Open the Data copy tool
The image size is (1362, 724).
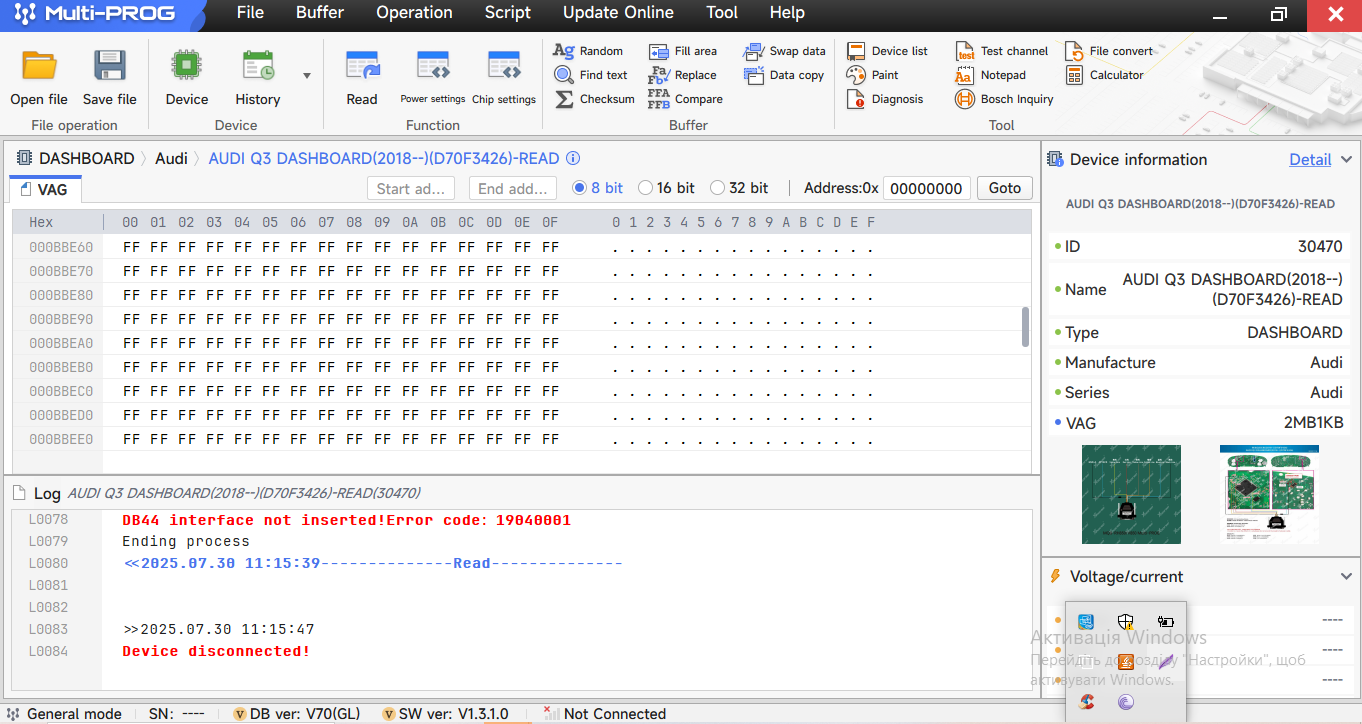tap(784, 75)
